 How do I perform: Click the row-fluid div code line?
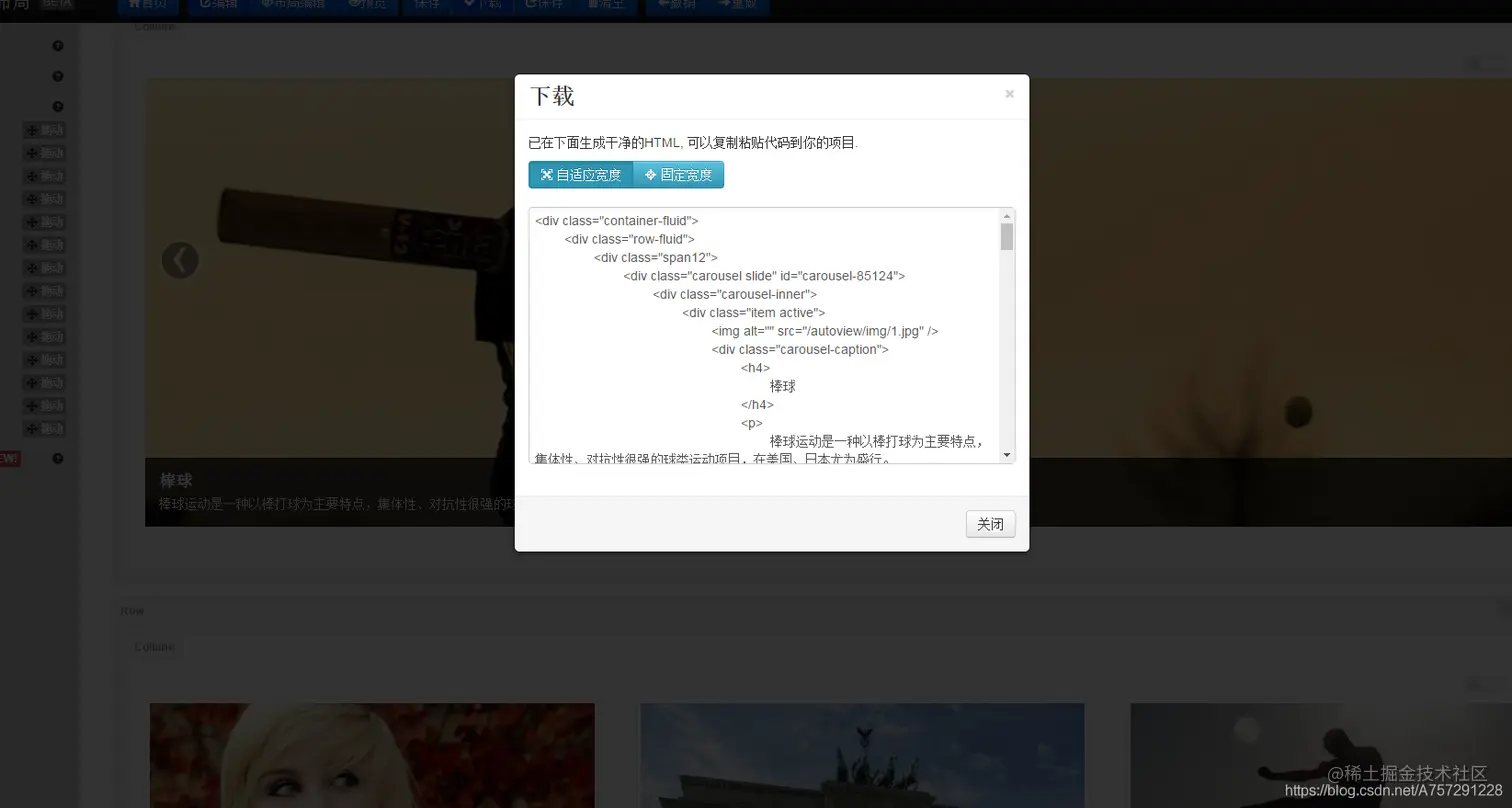629,239
